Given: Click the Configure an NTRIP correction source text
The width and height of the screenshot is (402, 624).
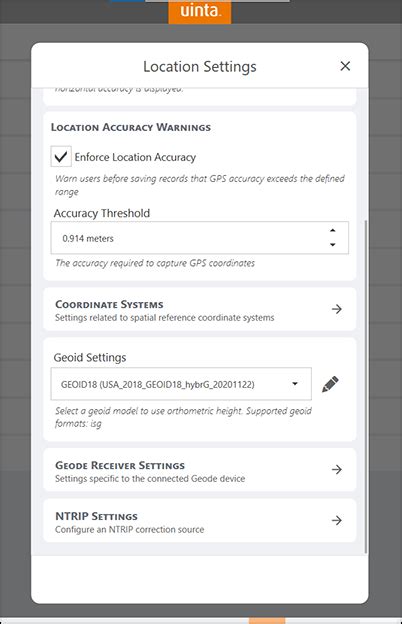Looking at the screenshot, I should coord(129,530).
